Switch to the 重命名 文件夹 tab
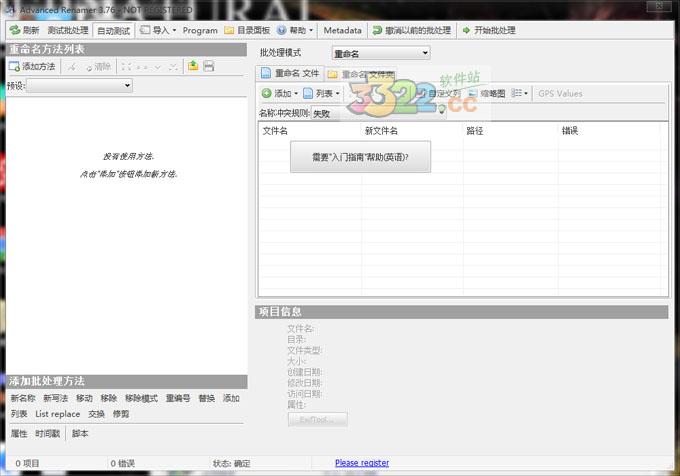 361,75
